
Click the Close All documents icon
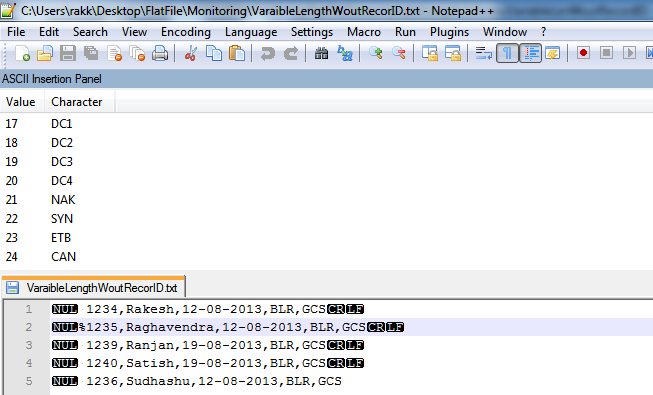(x=137, y=53)
